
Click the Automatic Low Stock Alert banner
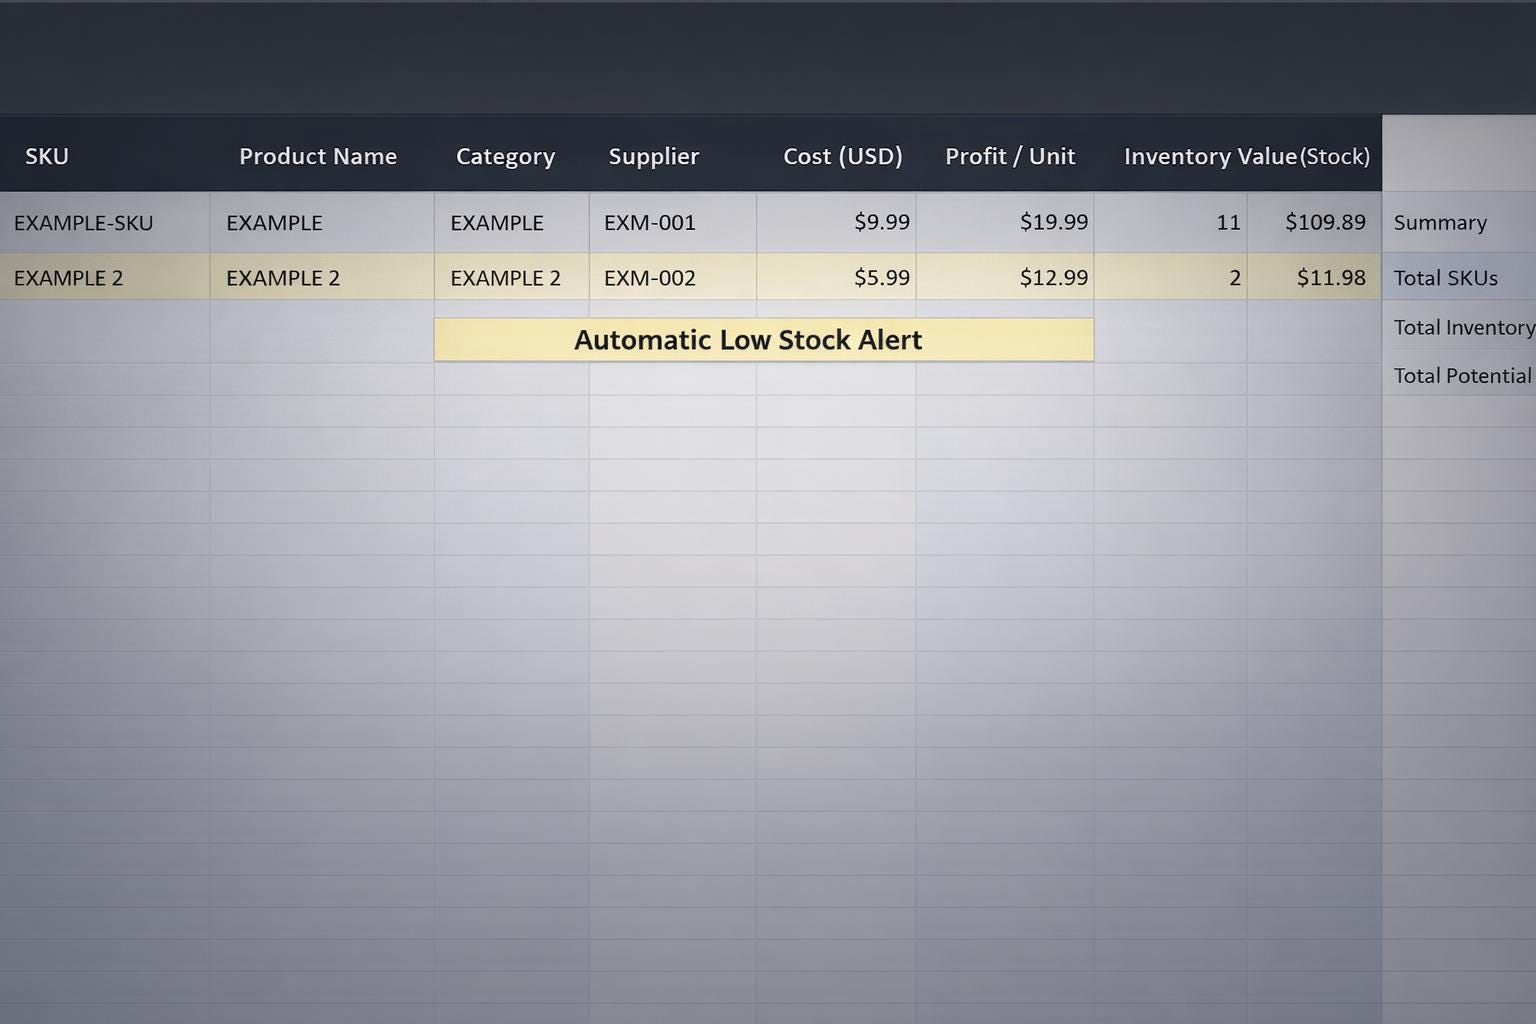(764, 340)
